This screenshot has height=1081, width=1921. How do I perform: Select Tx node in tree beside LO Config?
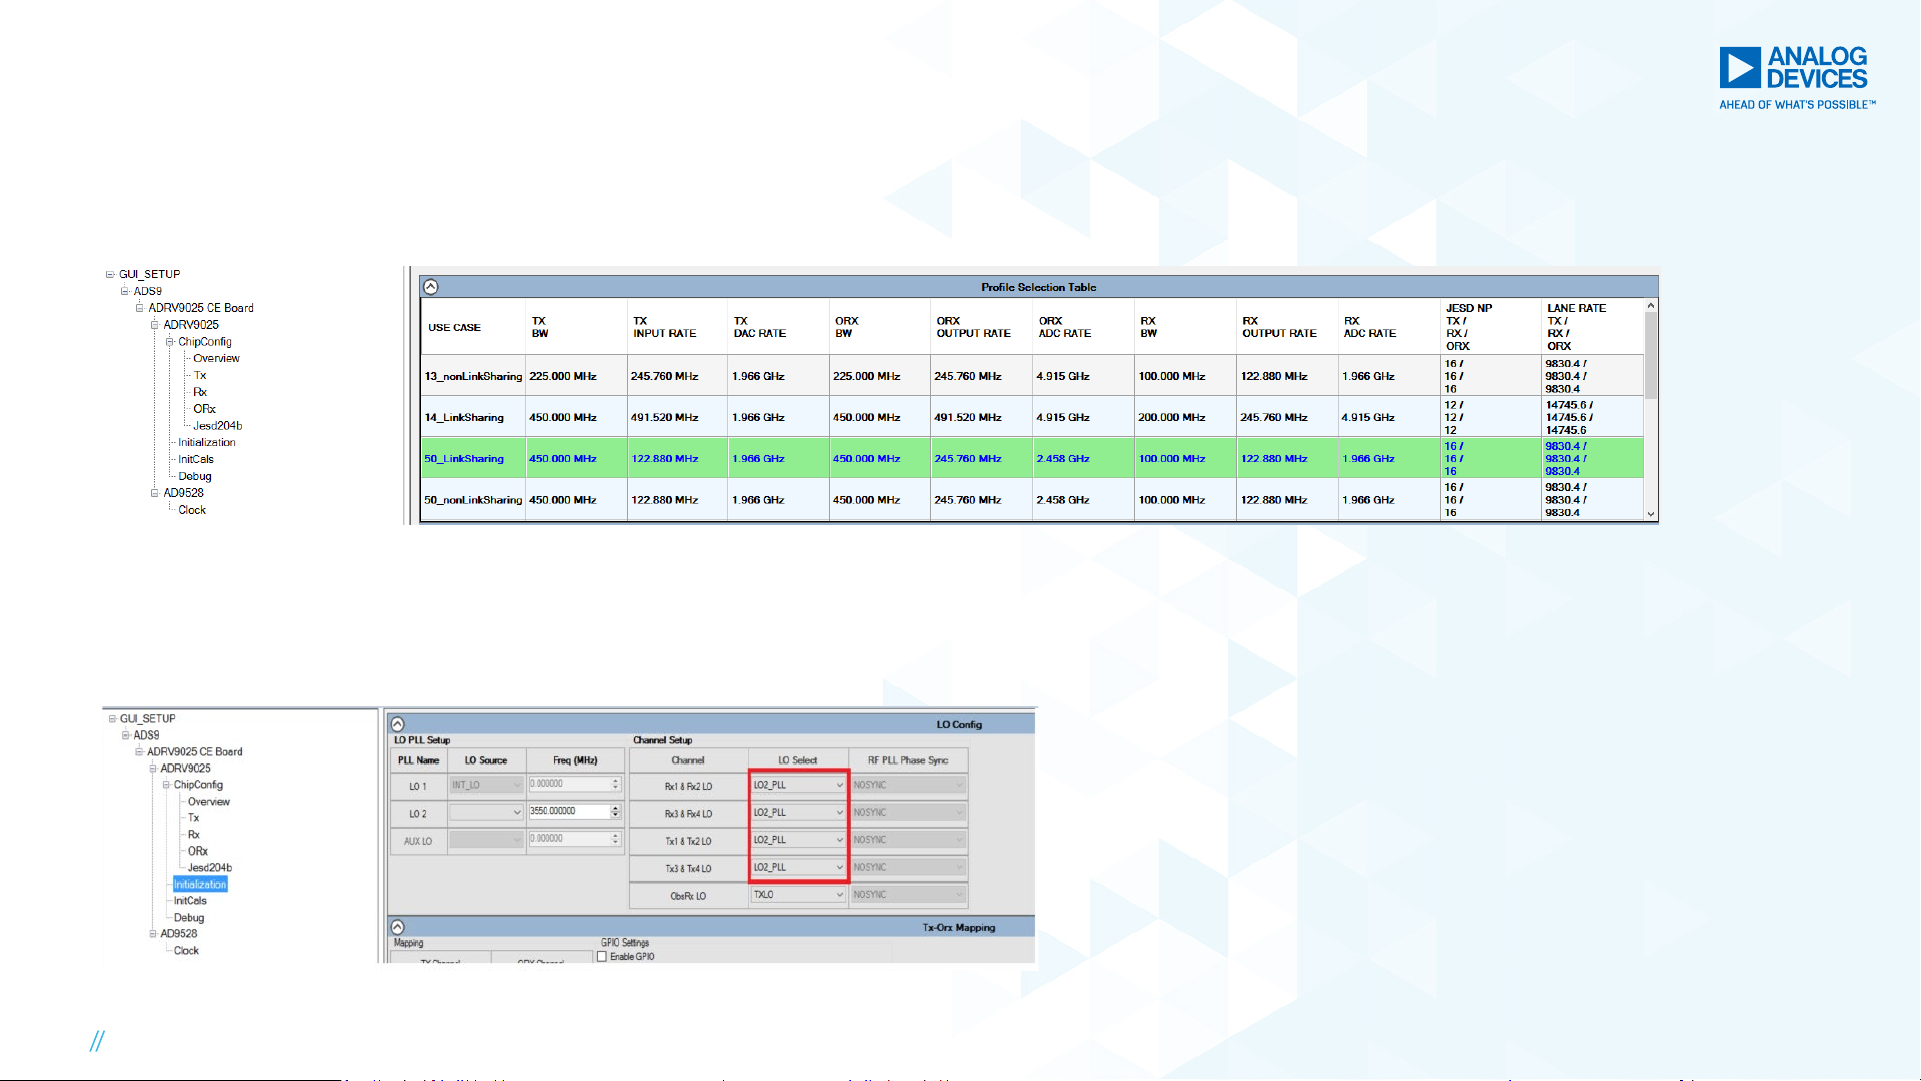[193, 817]
